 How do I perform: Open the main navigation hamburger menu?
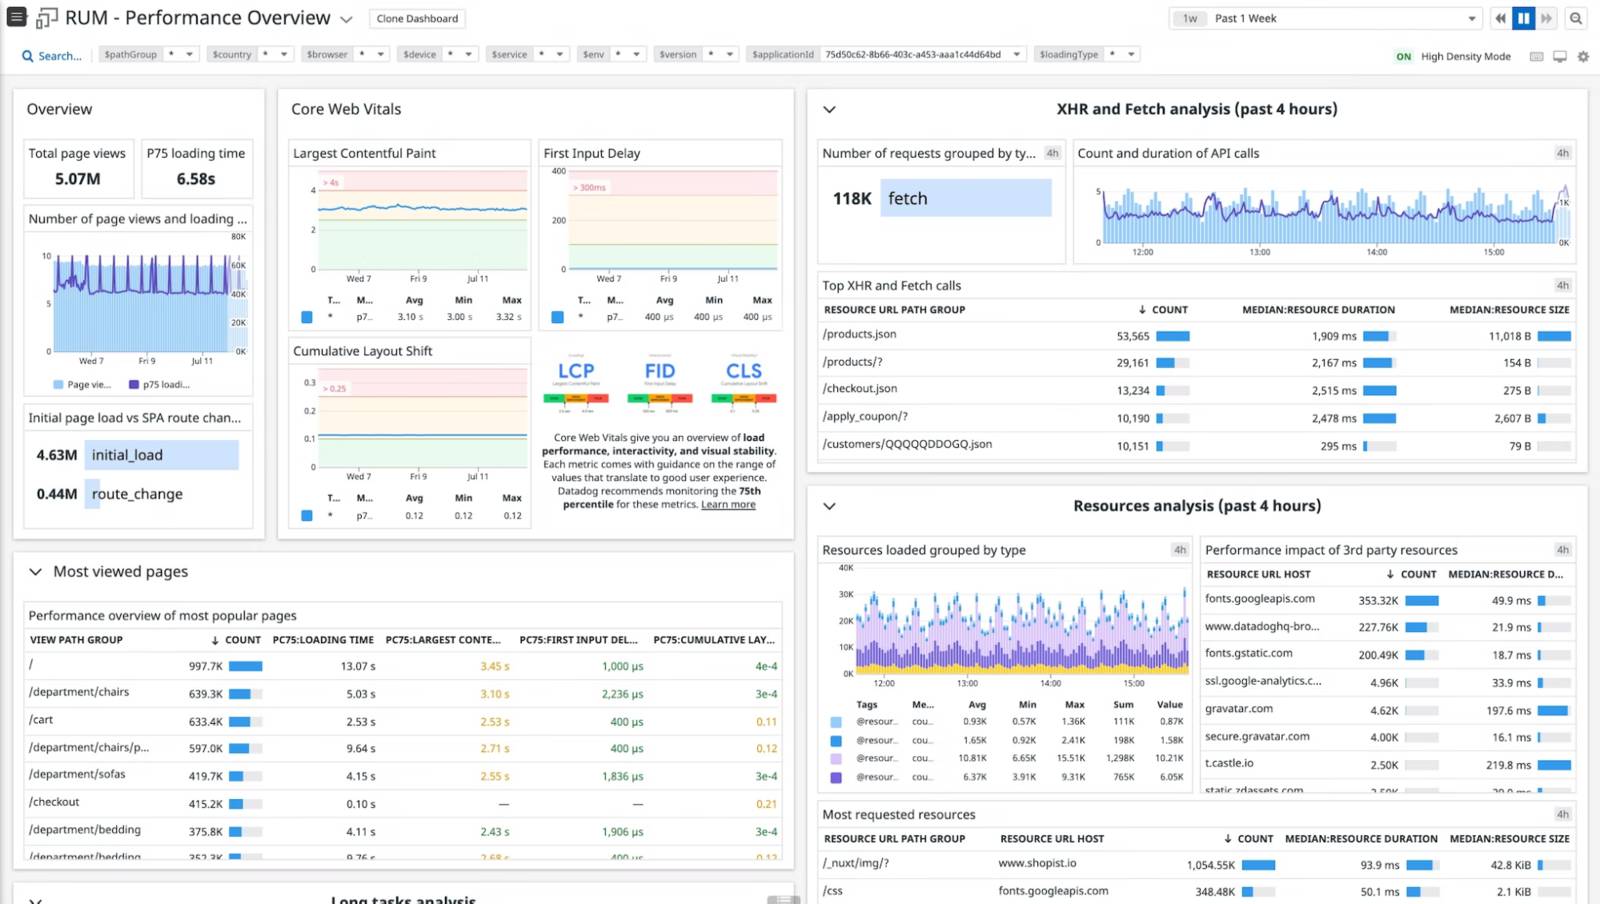click(14, 17)
